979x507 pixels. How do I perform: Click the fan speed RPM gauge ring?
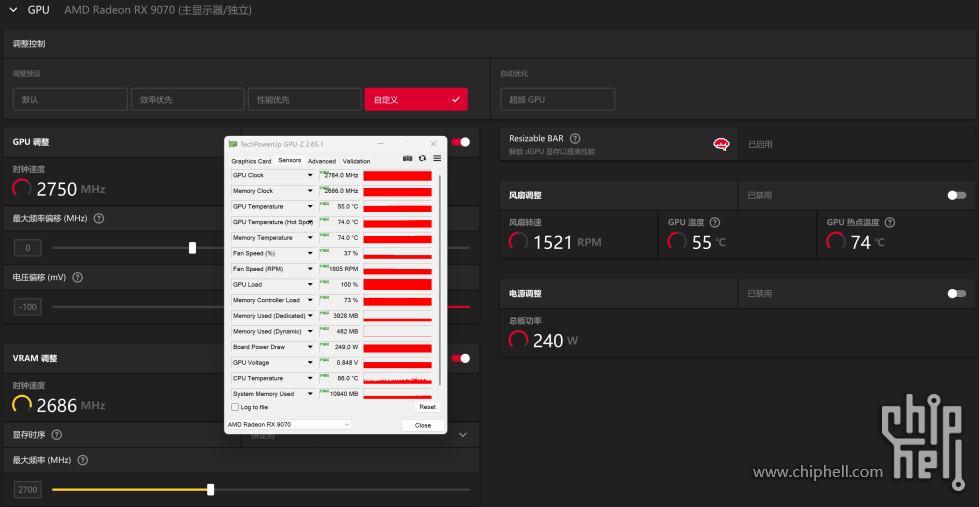[518, 242]
